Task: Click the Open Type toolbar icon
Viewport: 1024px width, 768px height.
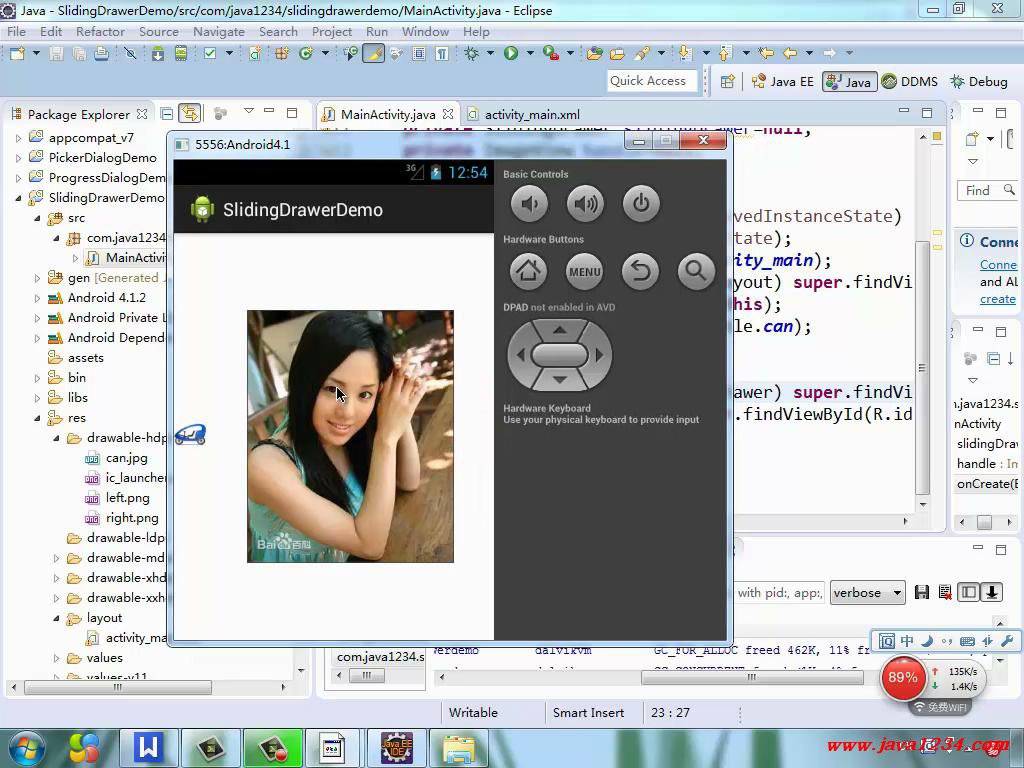Action: (x=594, y=54)
